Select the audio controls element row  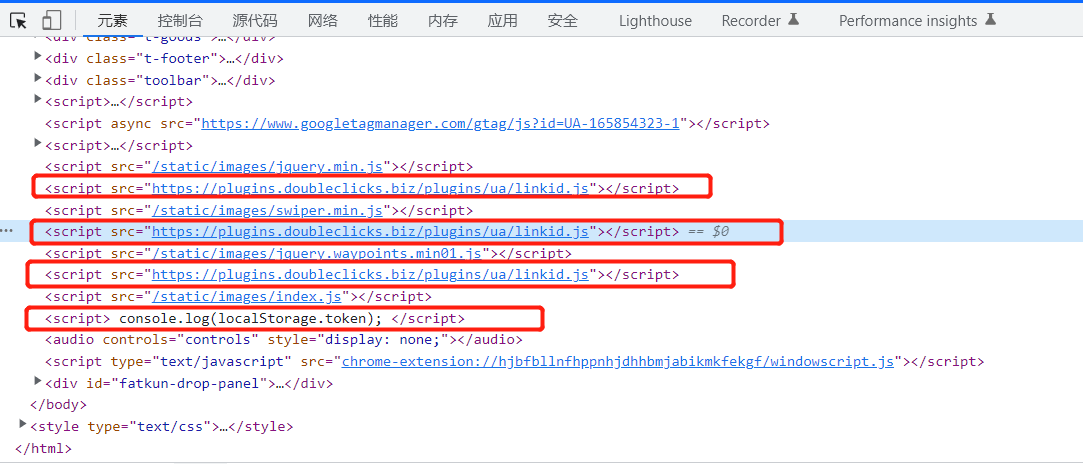coord(284,340)
